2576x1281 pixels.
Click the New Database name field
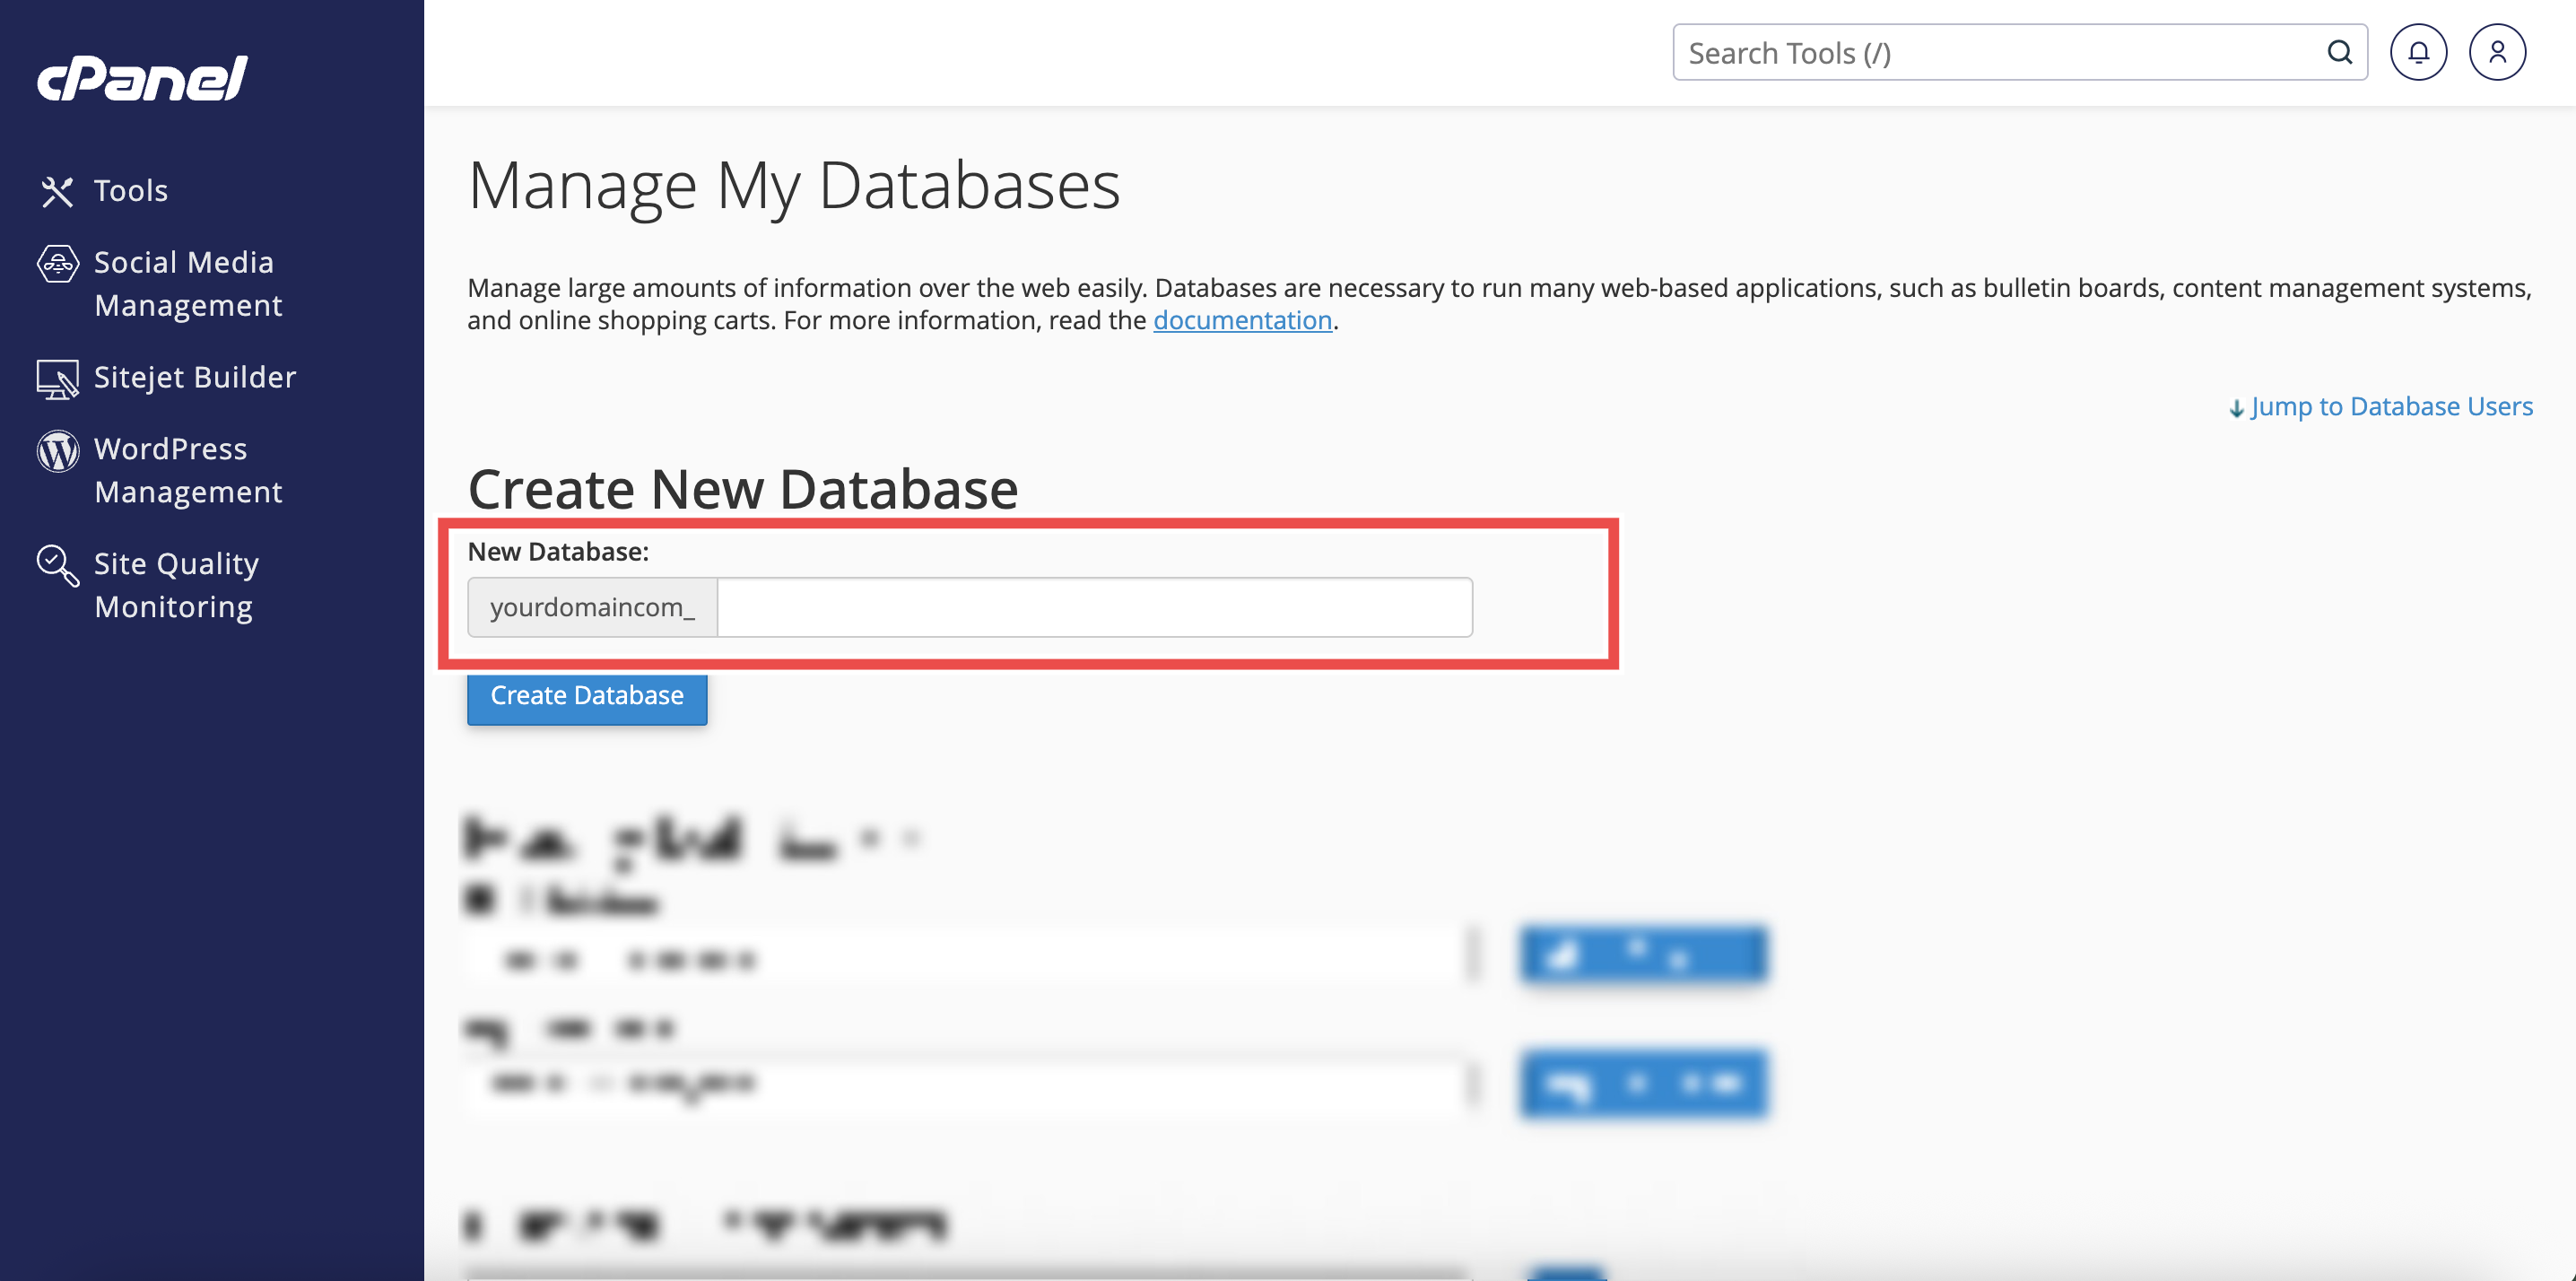[x=1095, y=607]
